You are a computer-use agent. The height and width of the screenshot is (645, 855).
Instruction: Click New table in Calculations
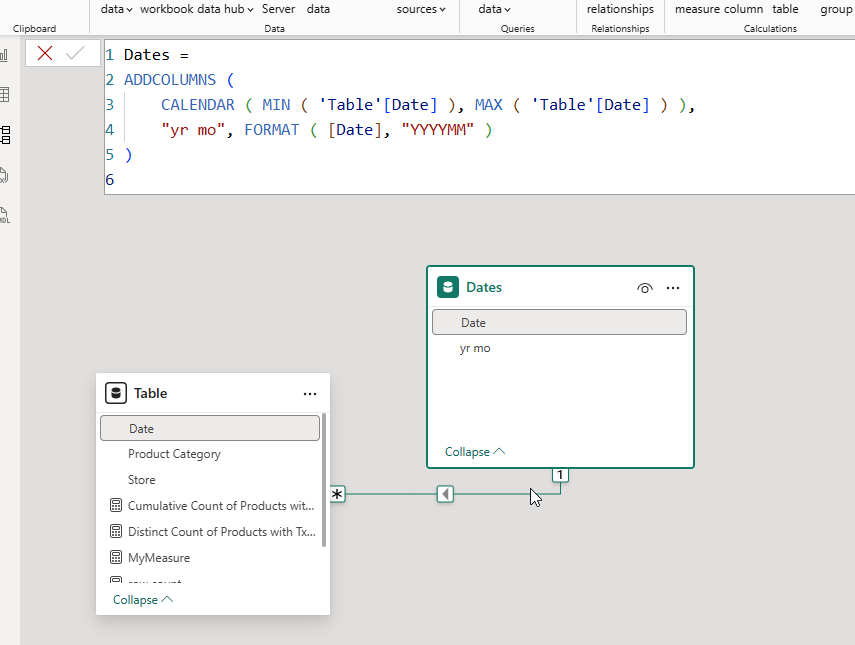[785, 9]
